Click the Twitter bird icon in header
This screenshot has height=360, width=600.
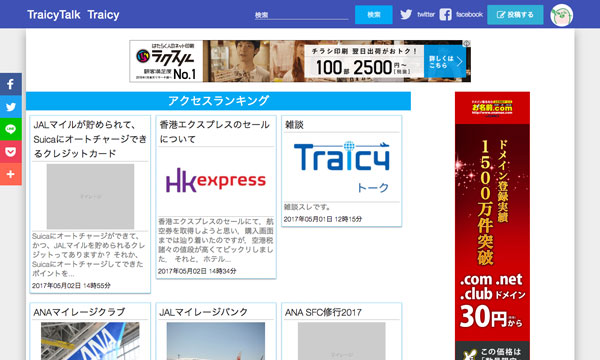point(406,15)
